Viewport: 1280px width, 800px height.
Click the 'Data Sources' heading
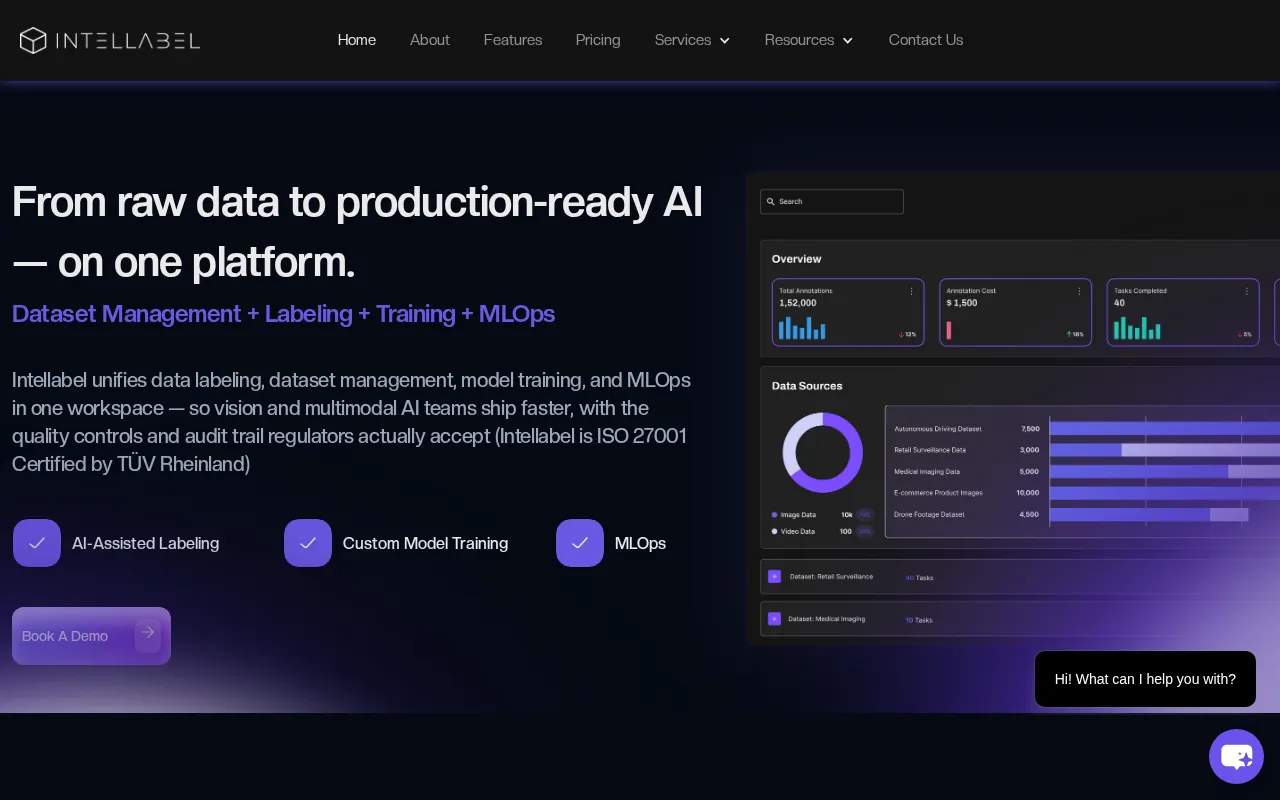click(x=807, y=386)
